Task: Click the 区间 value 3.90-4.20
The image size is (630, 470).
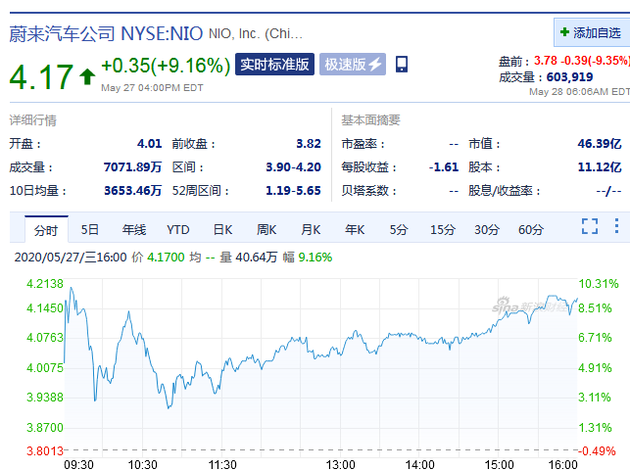Action: [x=293, y=167]
